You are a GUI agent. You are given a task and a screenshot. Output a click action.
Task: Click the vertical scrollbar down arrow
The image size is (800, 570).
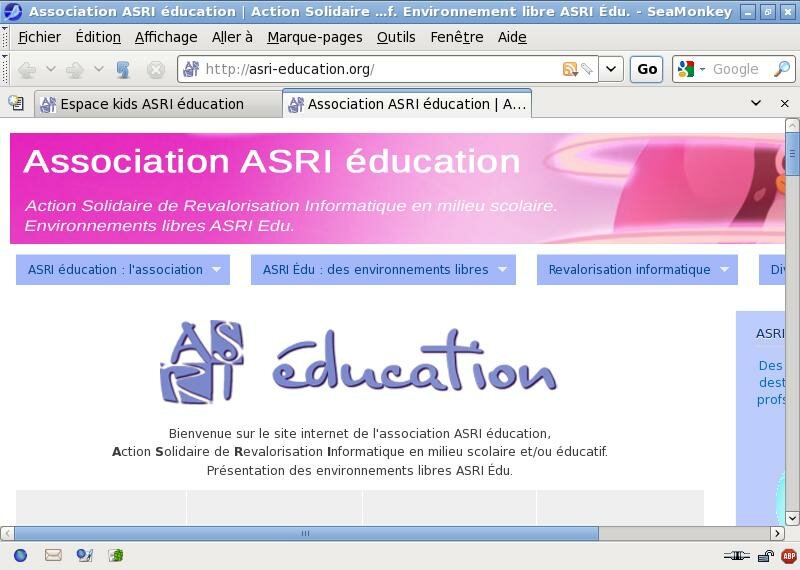click(792, 518)
